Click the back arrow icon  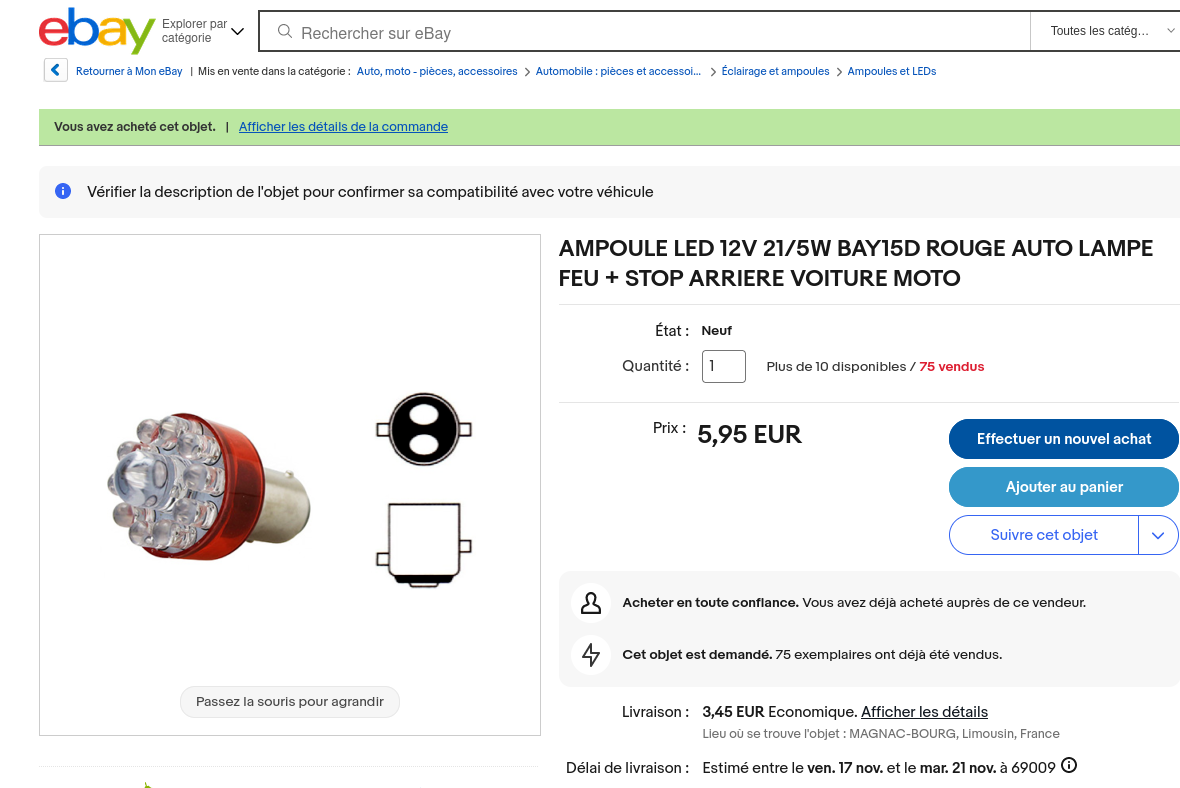[56, 71]
